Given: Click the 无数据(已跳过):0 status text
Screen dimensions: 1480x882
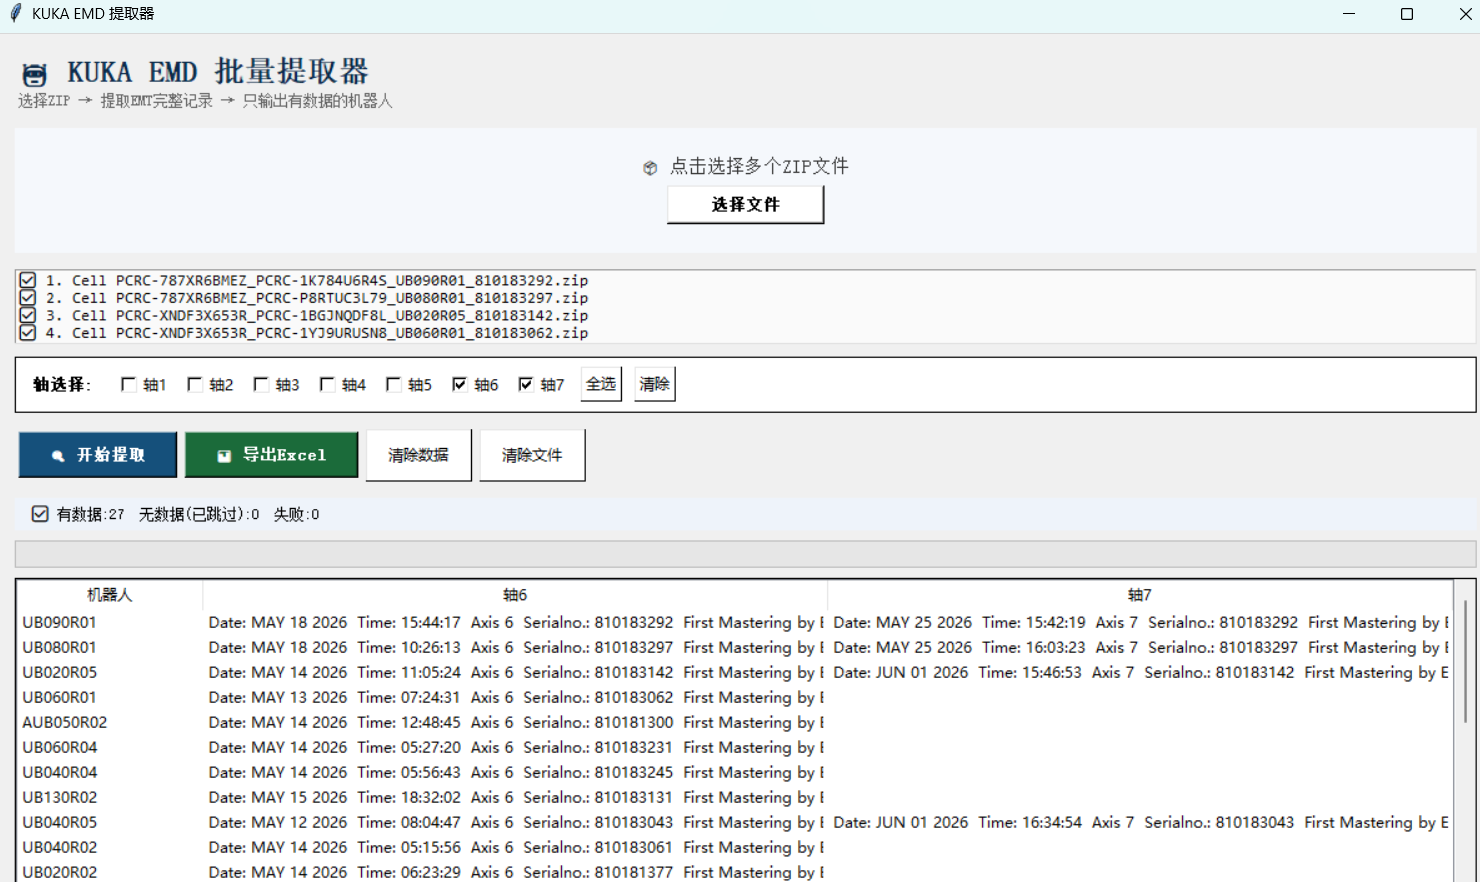Looking at the screenshot, I should [x=199, y=514].
